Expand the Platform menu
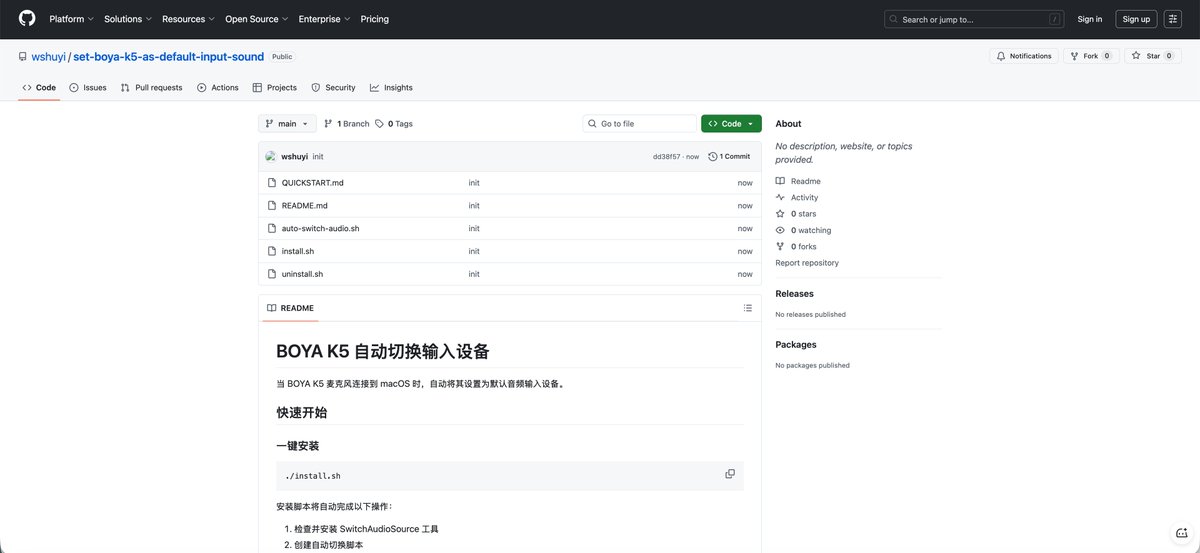Viewport: 1200px width, 553px height. click(71, 19)
